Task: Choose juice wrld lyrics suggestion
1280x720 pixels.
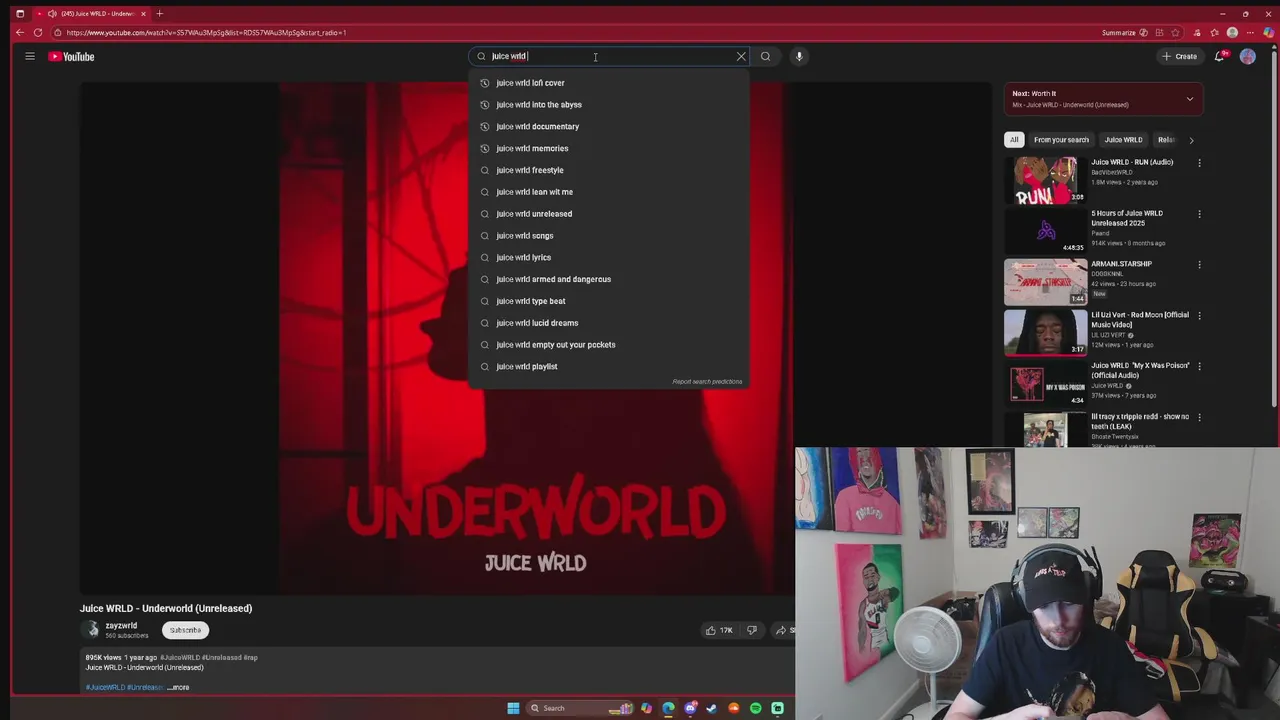Action: click(x=608, y=257)
